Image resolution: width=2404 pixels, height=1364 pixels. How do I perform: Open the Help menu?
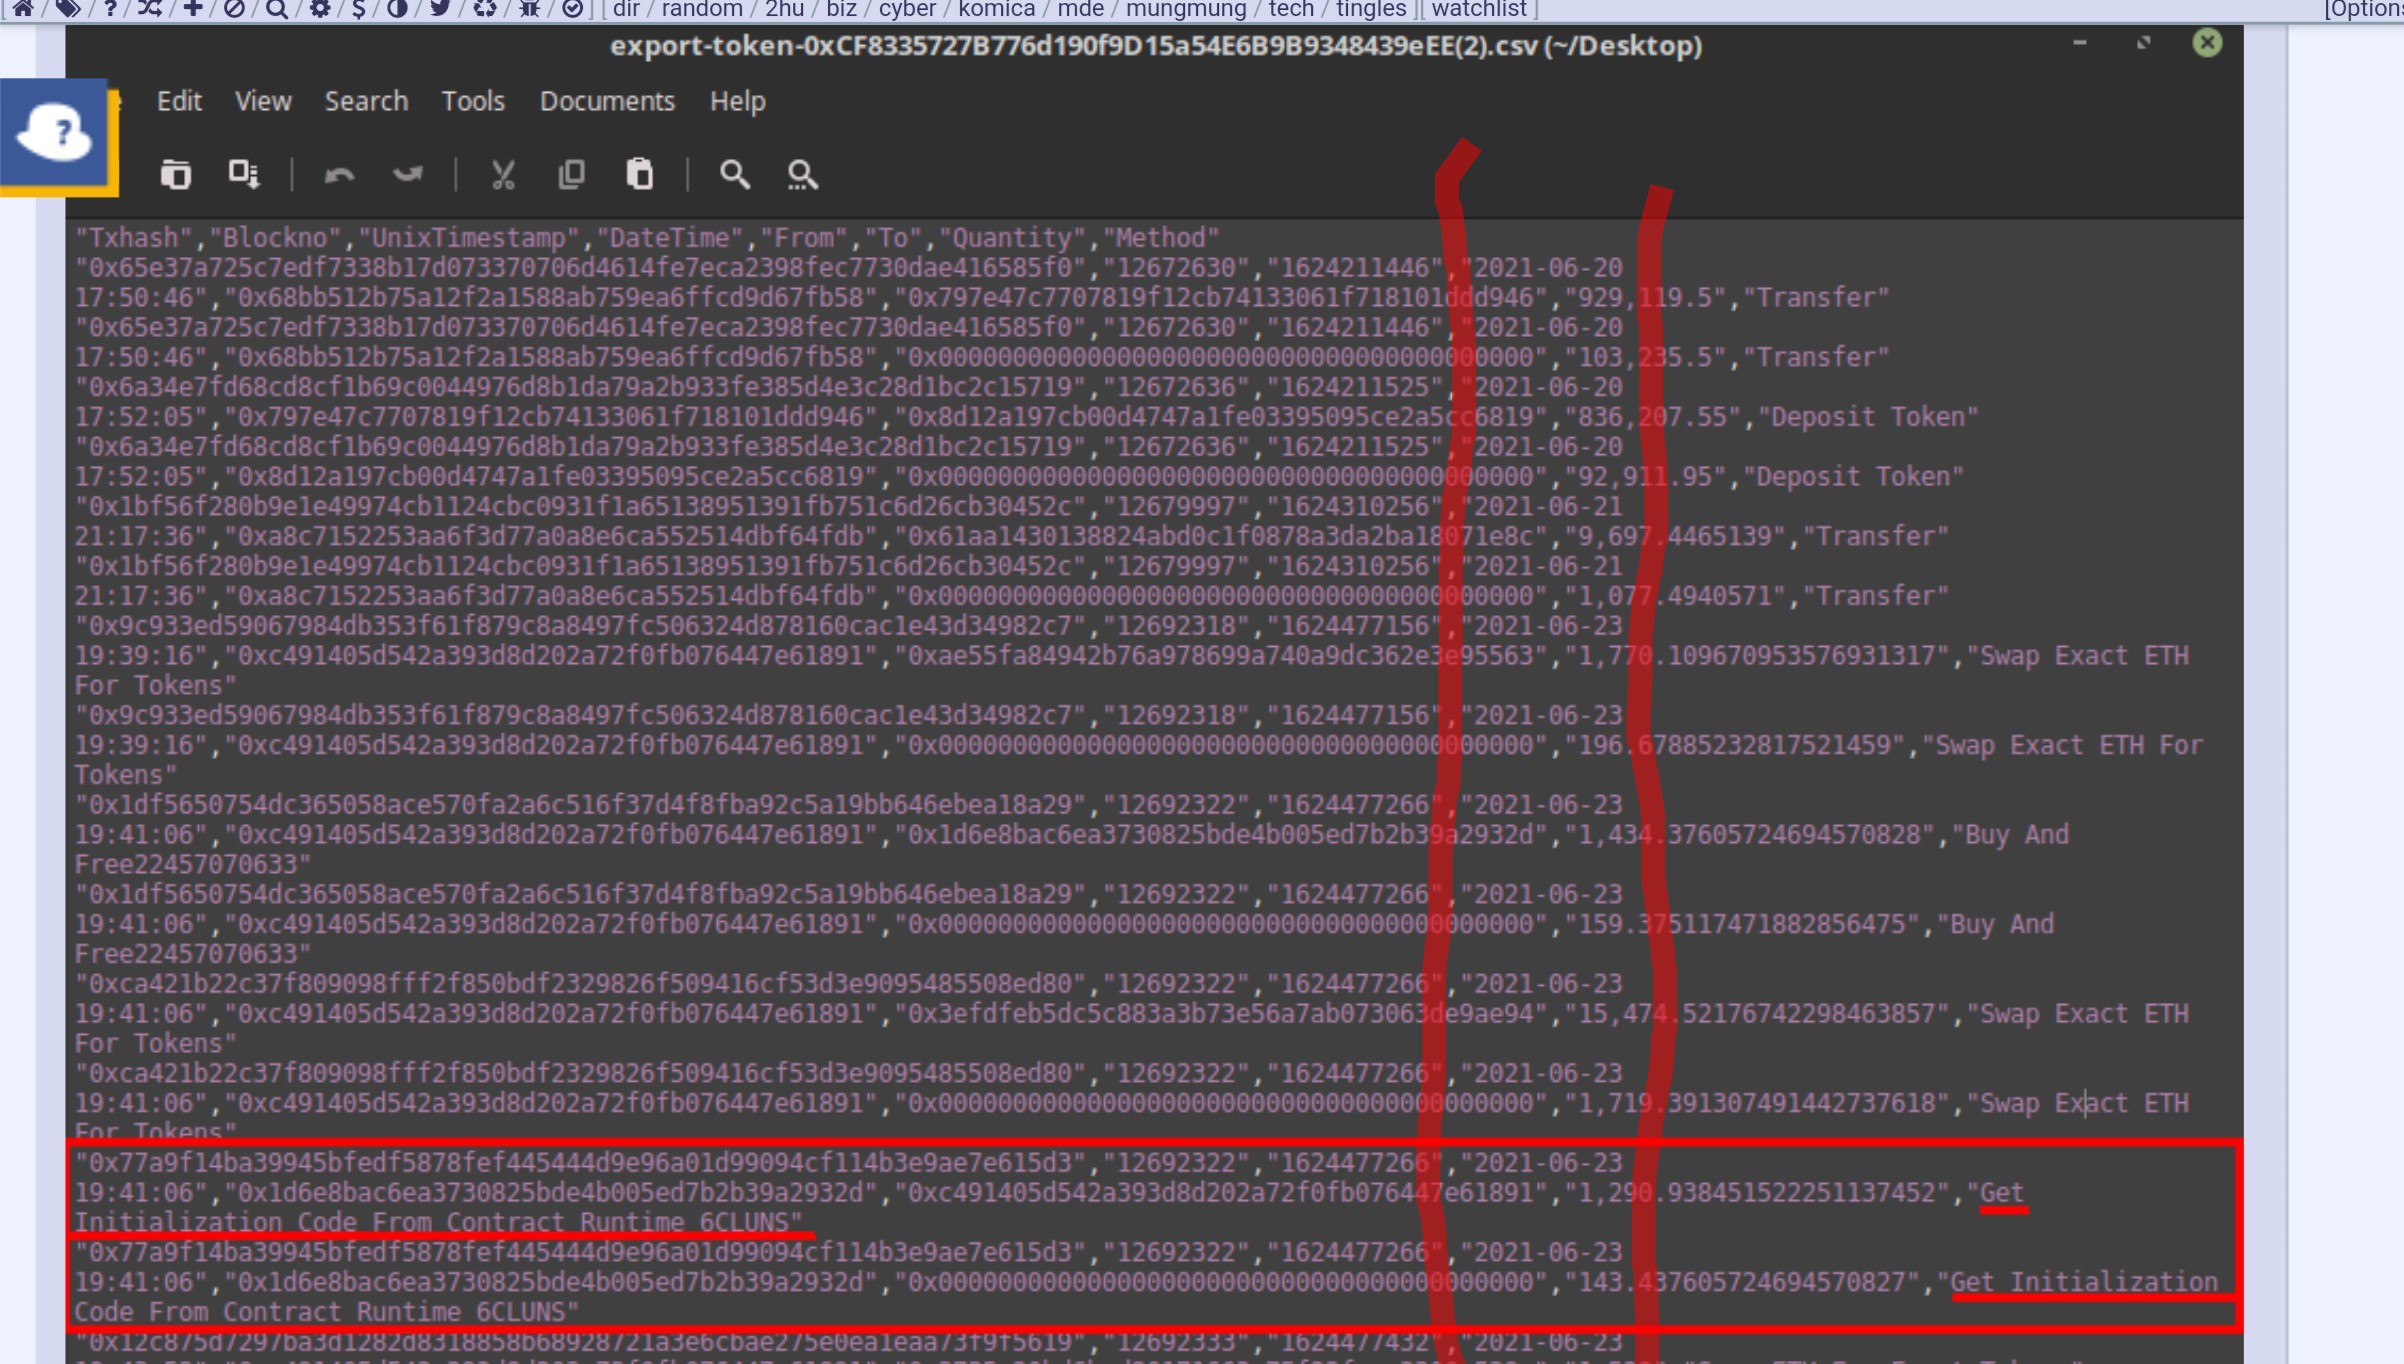point(738,101)
